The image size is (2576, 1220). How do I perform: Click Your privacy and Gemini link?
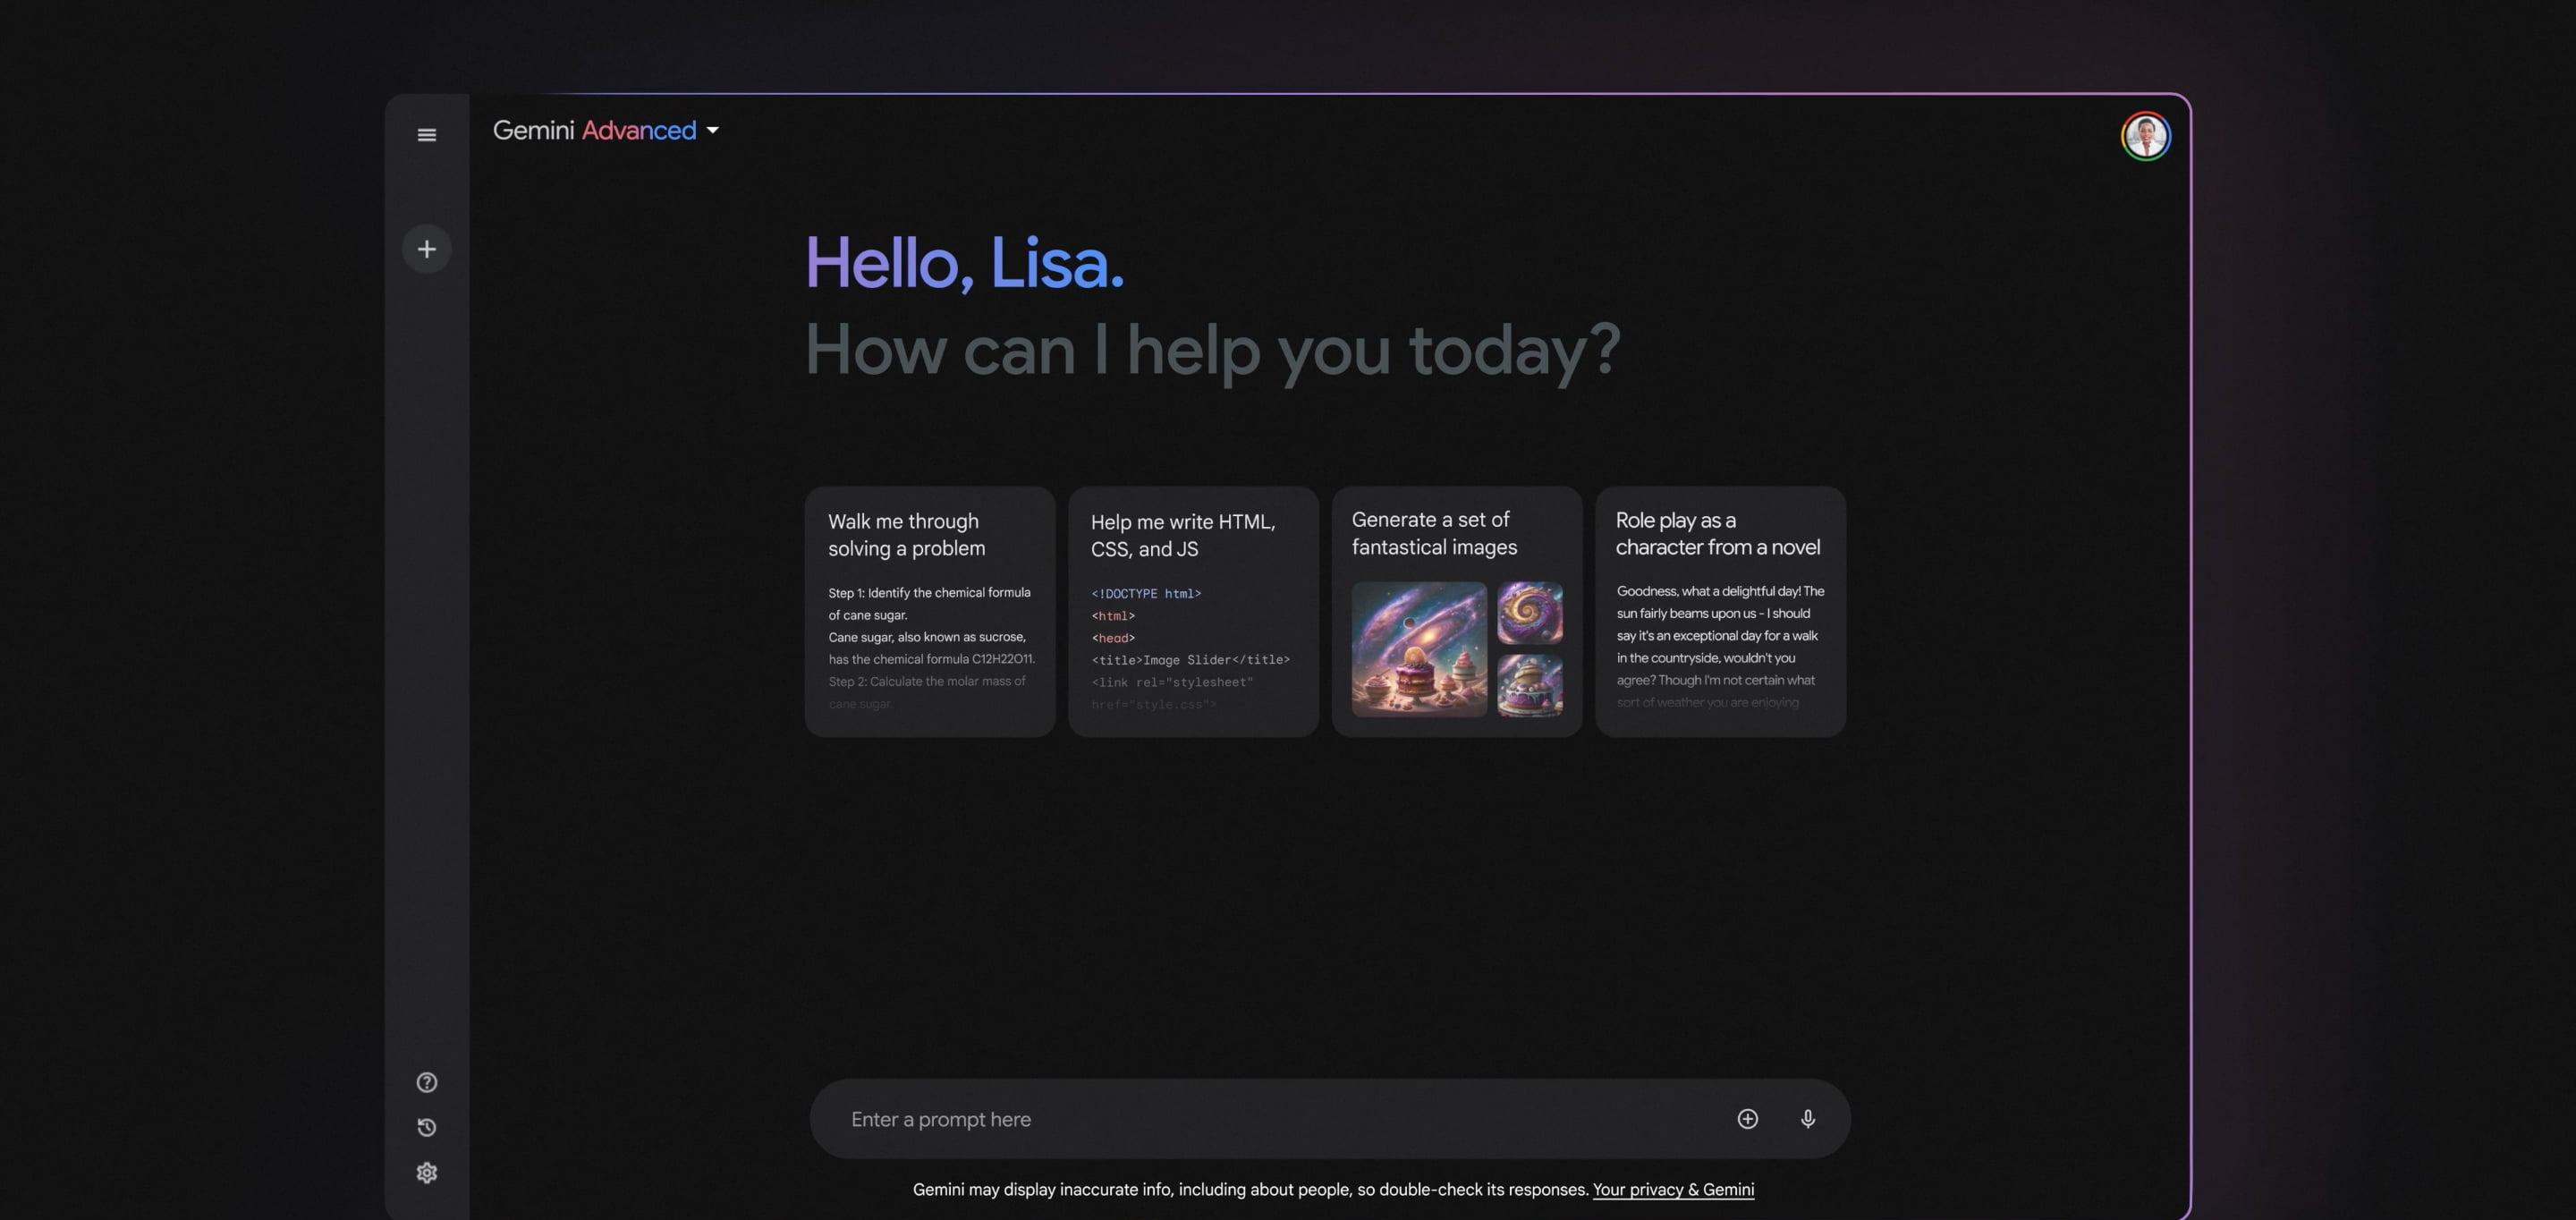[x=1671, y=1189]
